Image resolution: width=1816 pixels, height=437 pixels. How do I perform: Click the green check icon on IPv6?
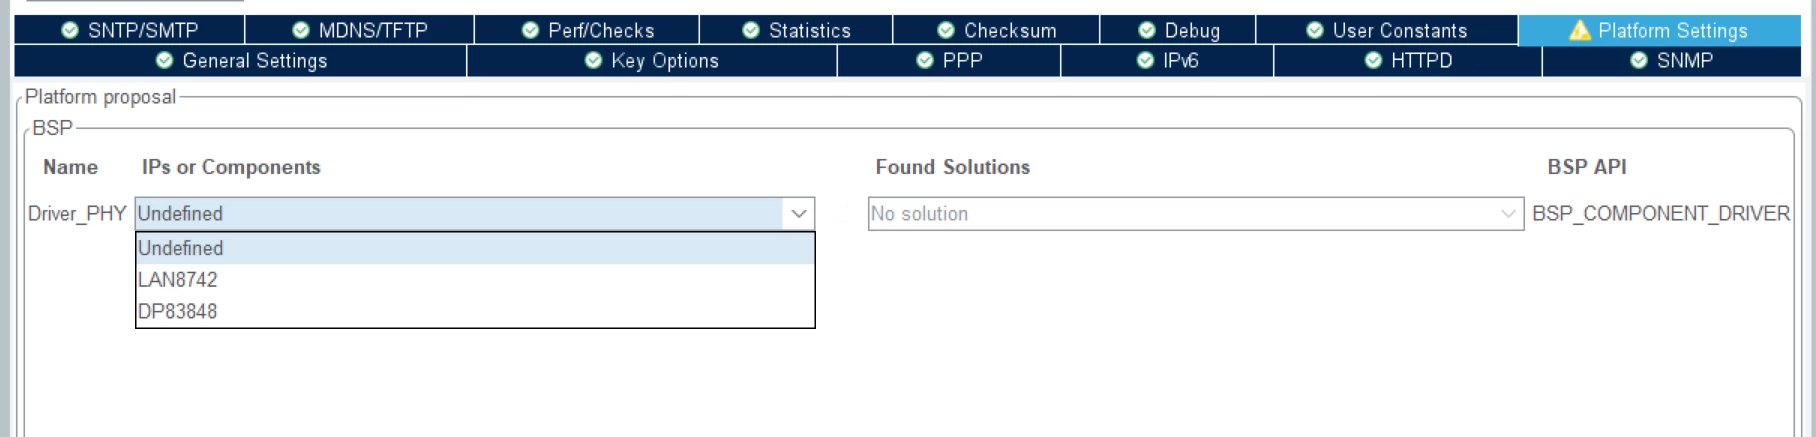(1146, 61)
